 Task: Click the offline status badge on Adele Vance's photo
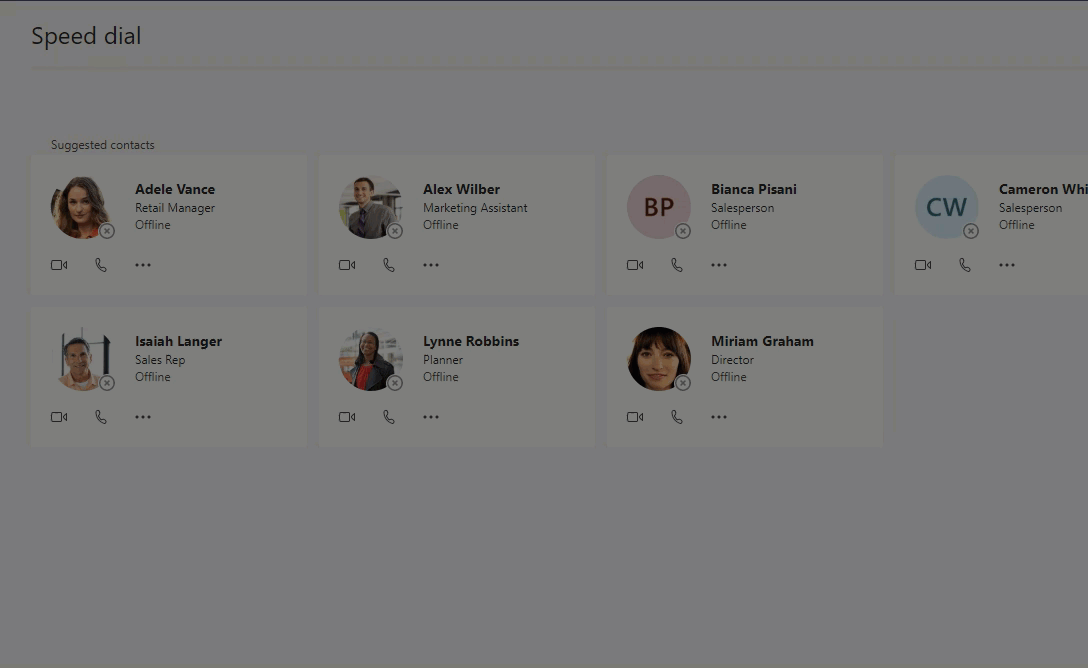pos(106,231)
